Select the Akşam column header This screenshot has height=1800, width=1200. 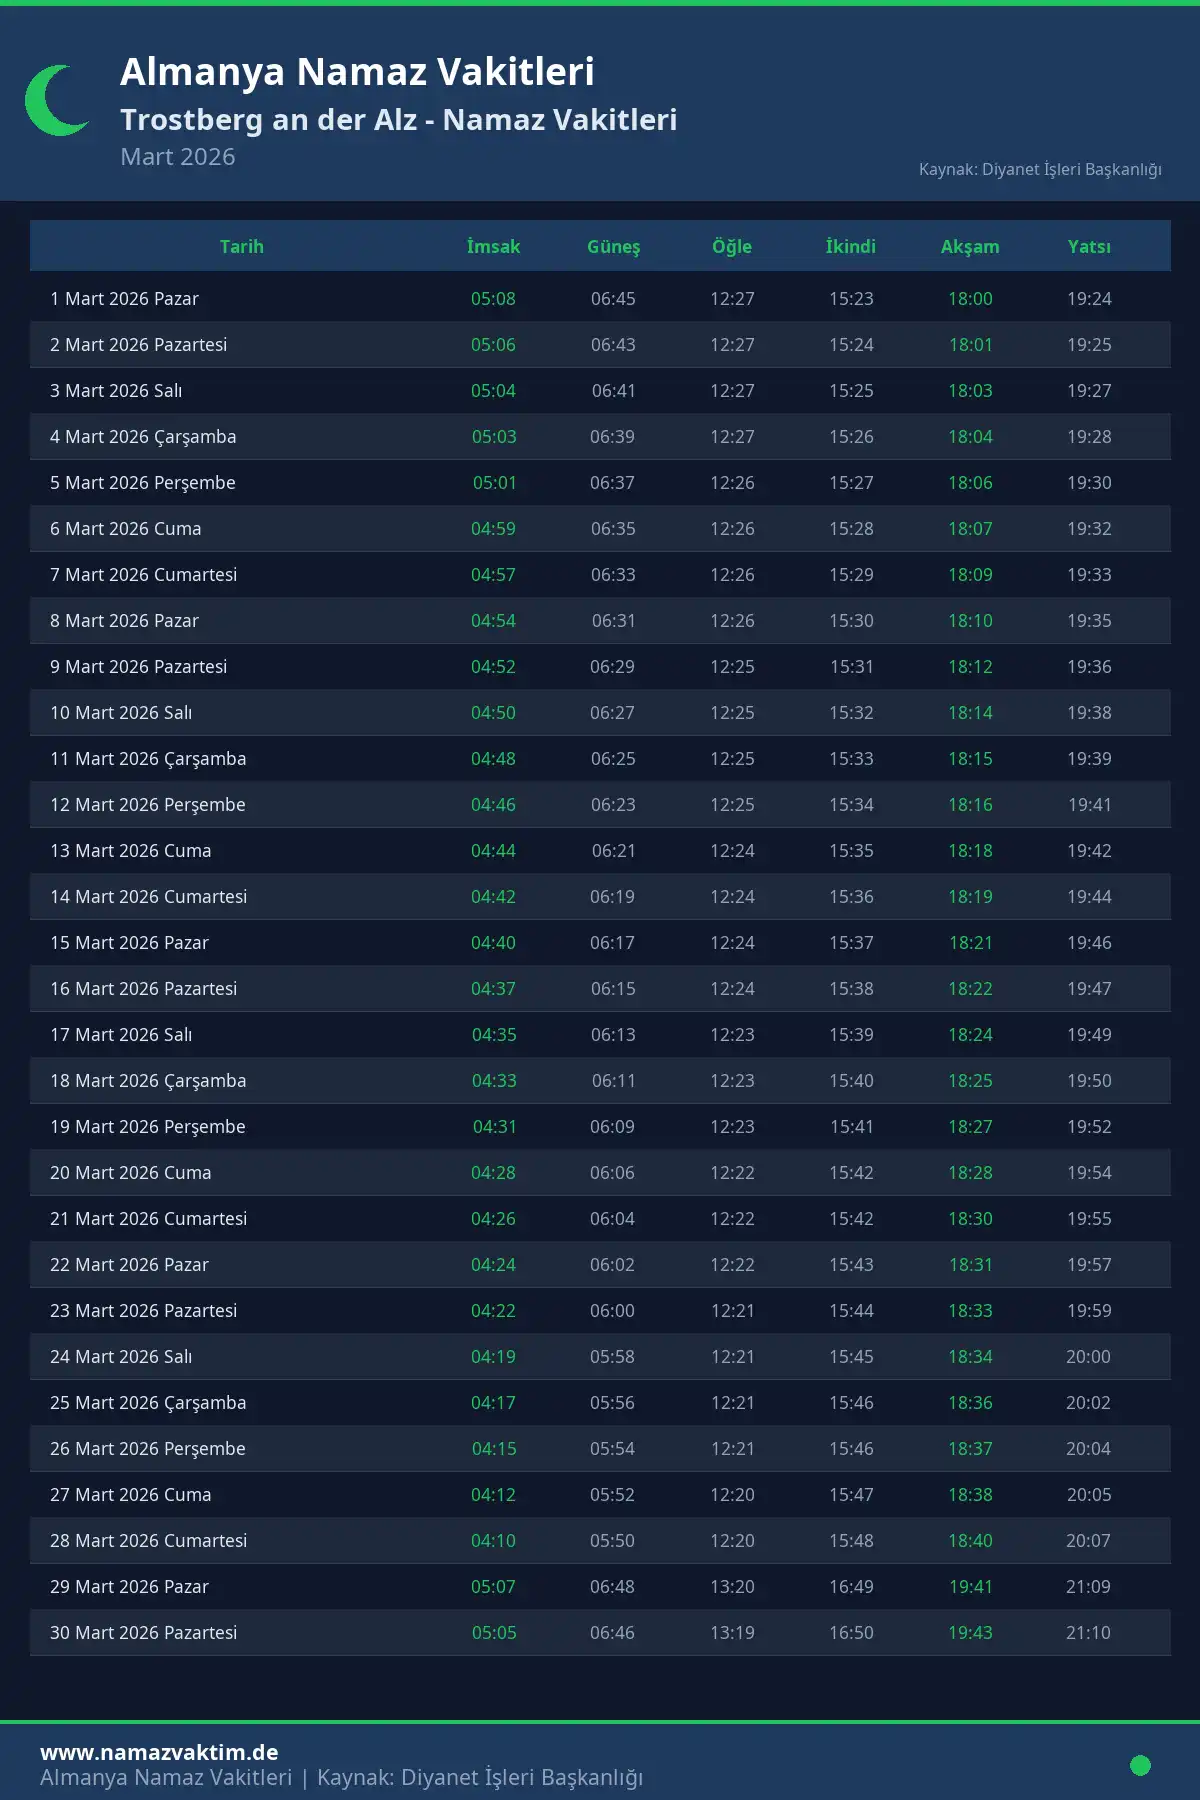970,247
